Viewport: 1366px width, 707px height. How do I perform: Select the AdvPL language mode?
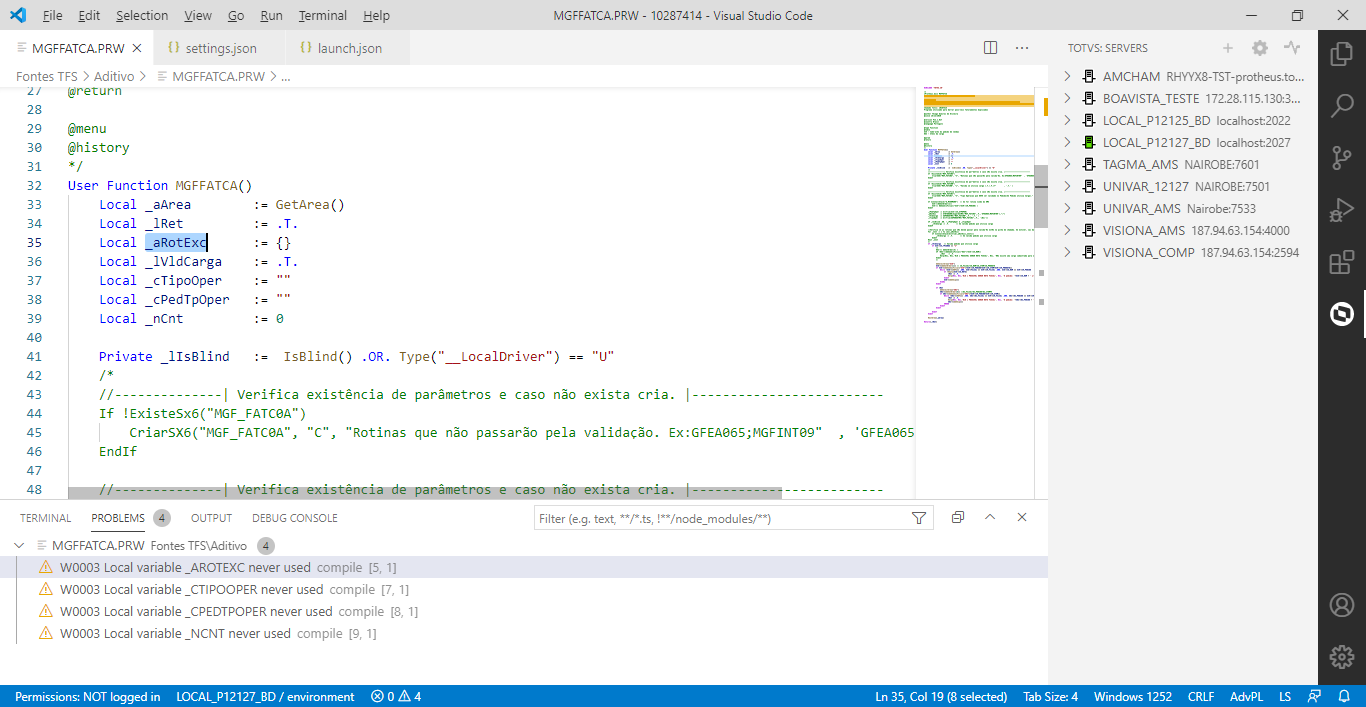(1246, 697)
